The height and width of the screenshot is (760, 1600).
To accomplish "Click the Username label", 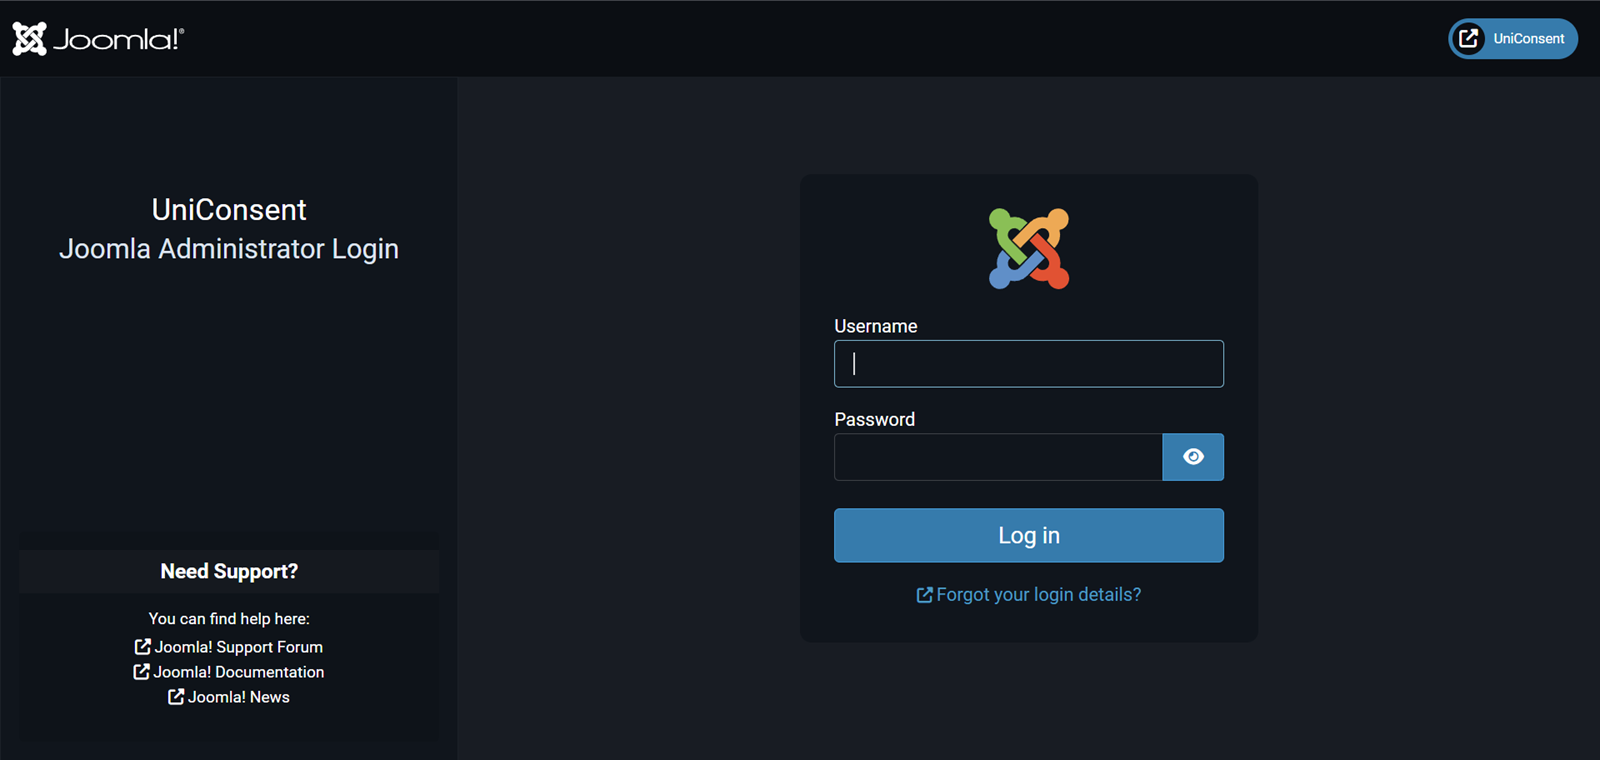I will [x=876, y=326].
